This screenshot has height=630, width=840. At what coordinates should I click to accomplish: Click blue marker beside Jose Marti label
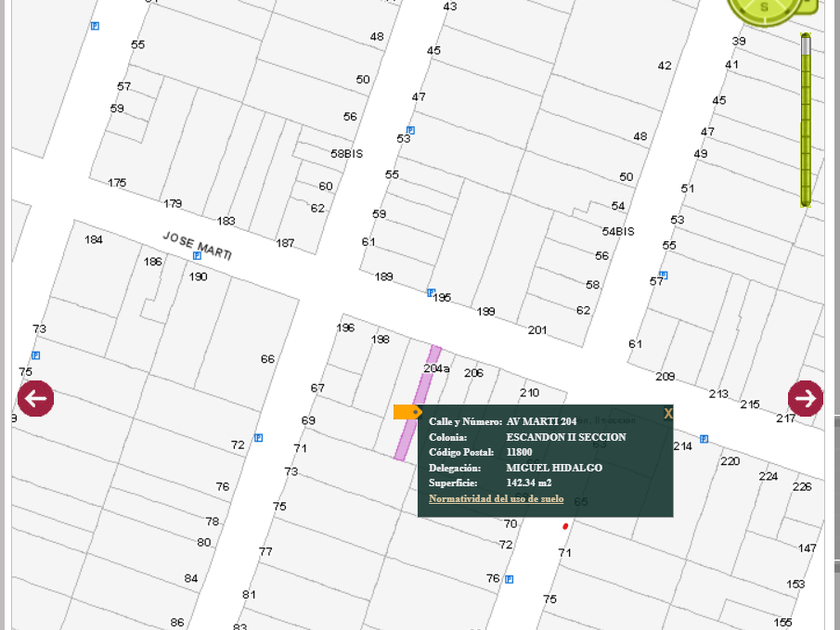(197, 256)
